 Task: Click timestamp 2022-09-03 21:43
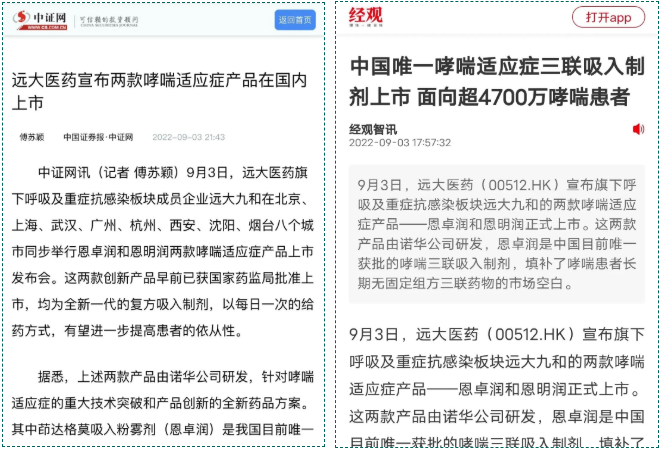point(188,137)
